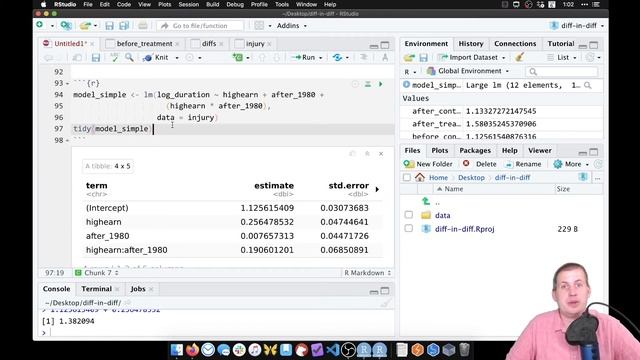This screenshot has width=640, height=360.
Task: Tick the checkbox for data folder
Action: pos(408,215)
